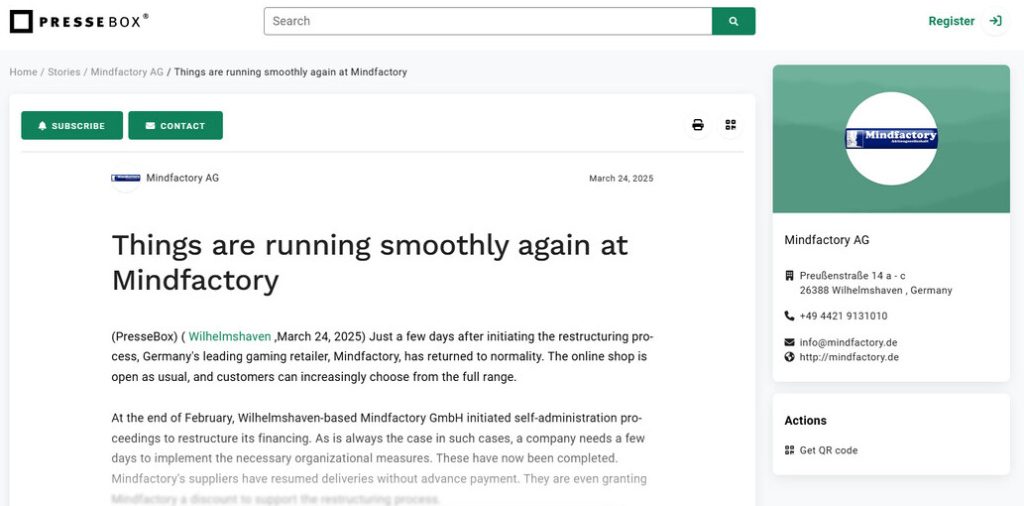Navigate to Stories in the breadcrumb
This screenshot has height=506, width=1024.
click(64, 72)
